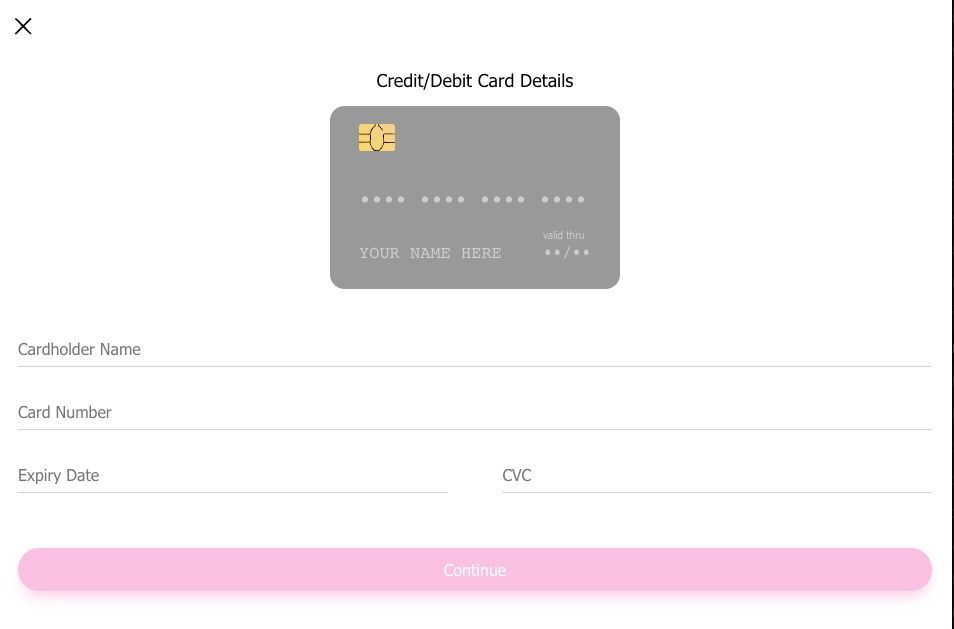Click YOUR NAME HERE on card preview
This screenshot has width=954, height=629.
430,254
